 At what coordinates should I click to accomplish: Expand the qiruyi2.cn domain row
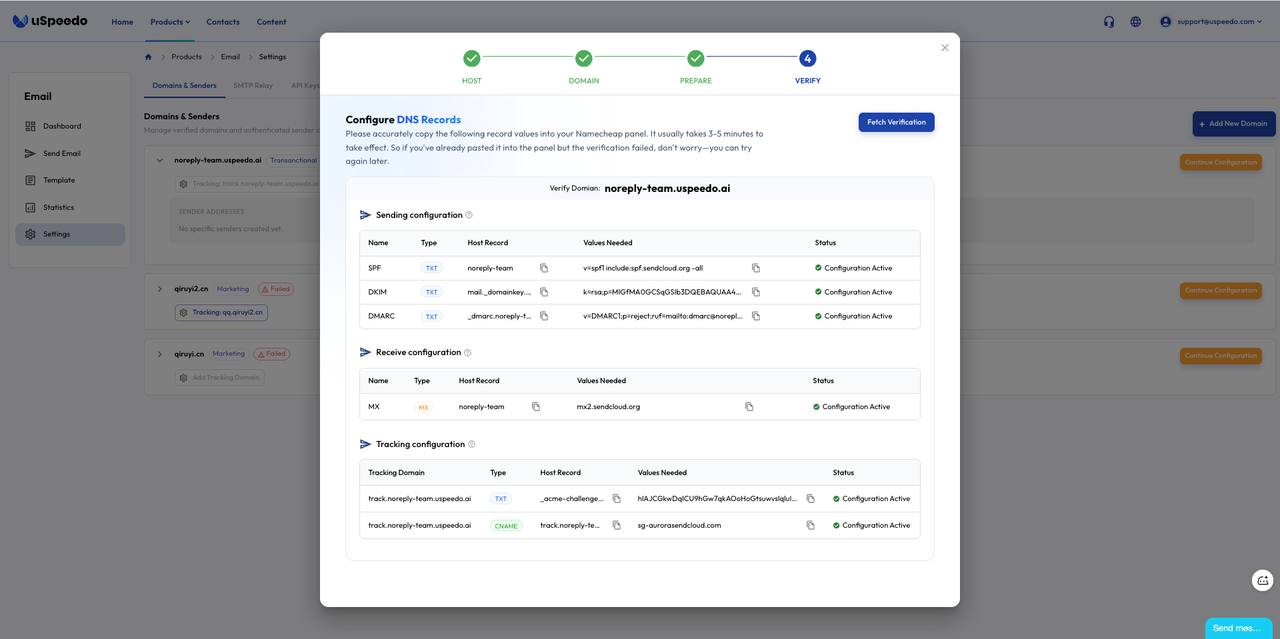[160, 289]
